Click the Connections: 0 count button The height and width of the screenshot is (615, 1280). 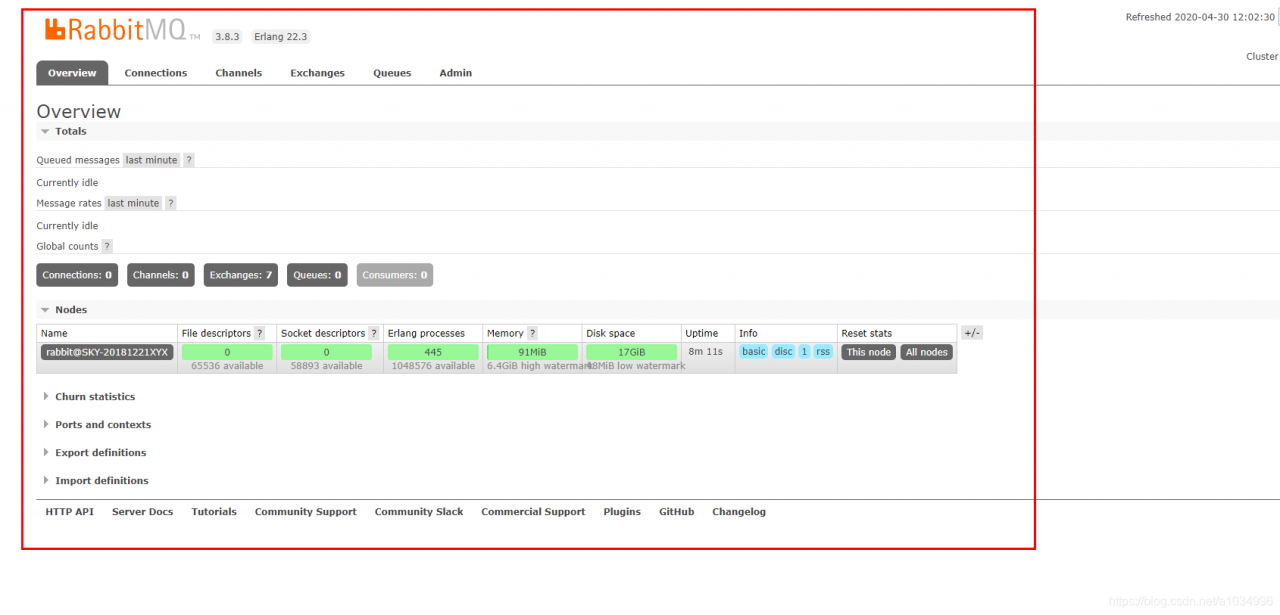[x=78, y=275]
